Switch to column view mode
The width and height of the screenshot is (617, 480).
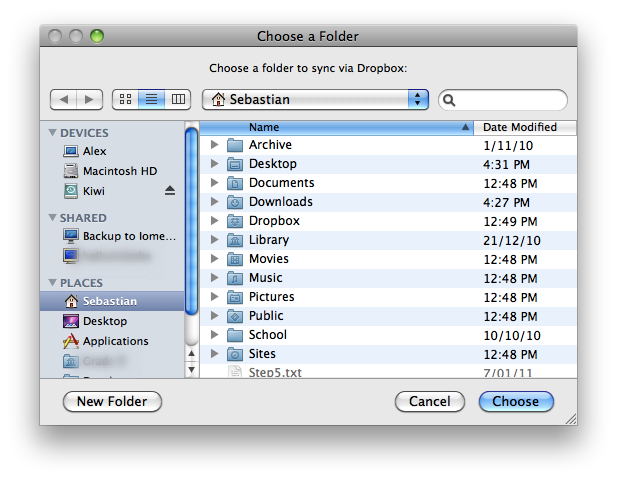178,99
